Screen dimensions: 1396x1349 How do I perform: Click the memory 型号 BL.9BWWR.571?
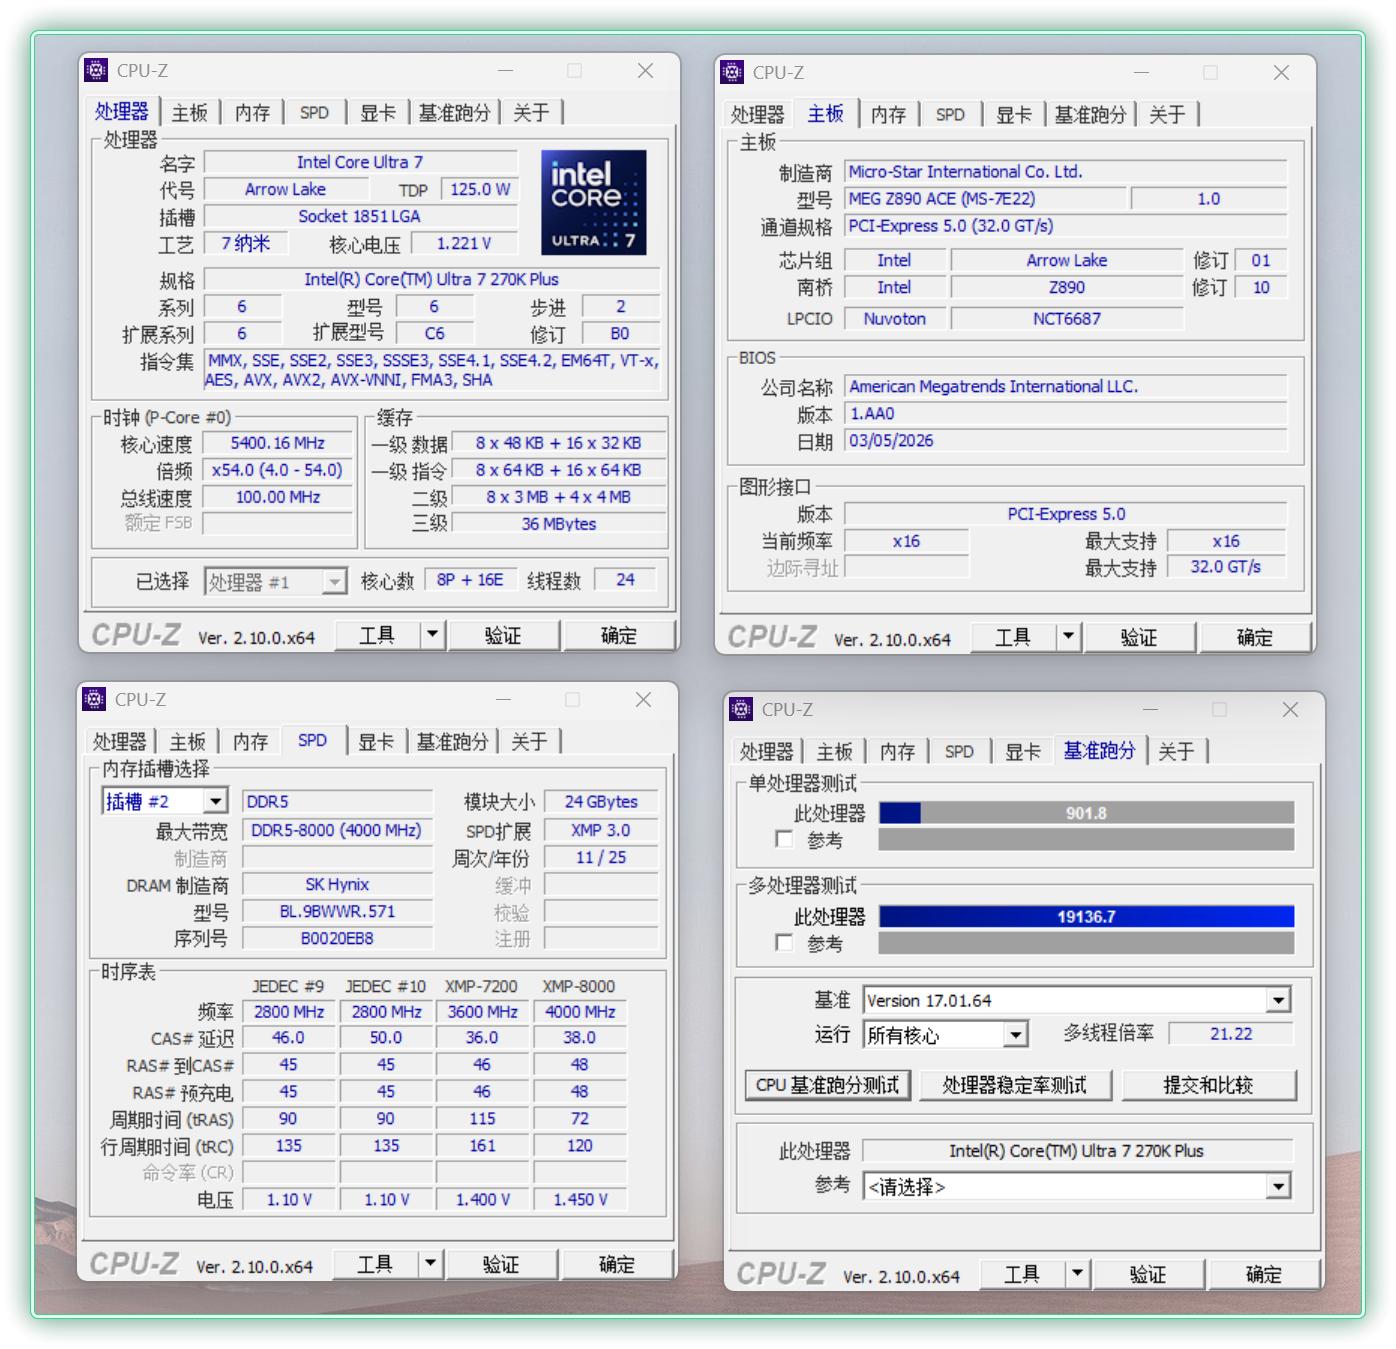pos(337,911)
